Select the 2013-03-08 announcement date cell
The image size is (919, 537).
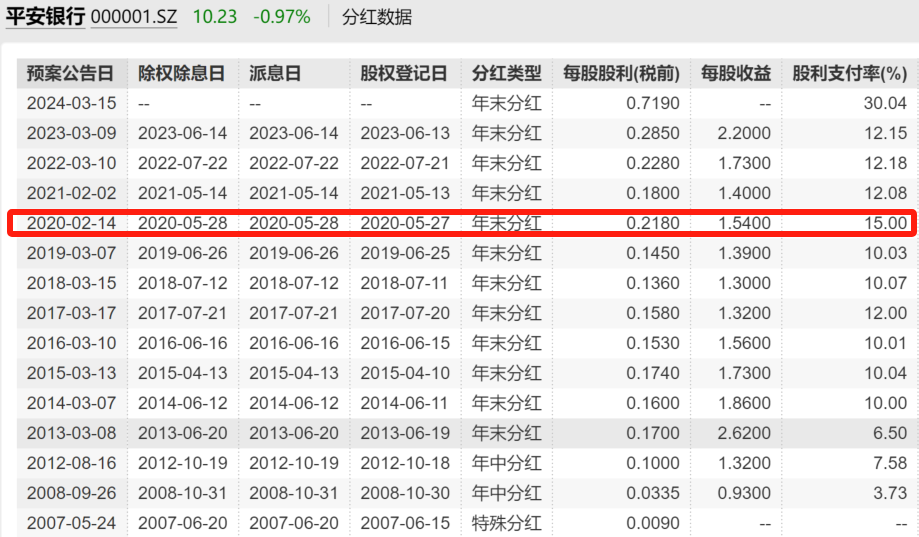coord(72,433)
